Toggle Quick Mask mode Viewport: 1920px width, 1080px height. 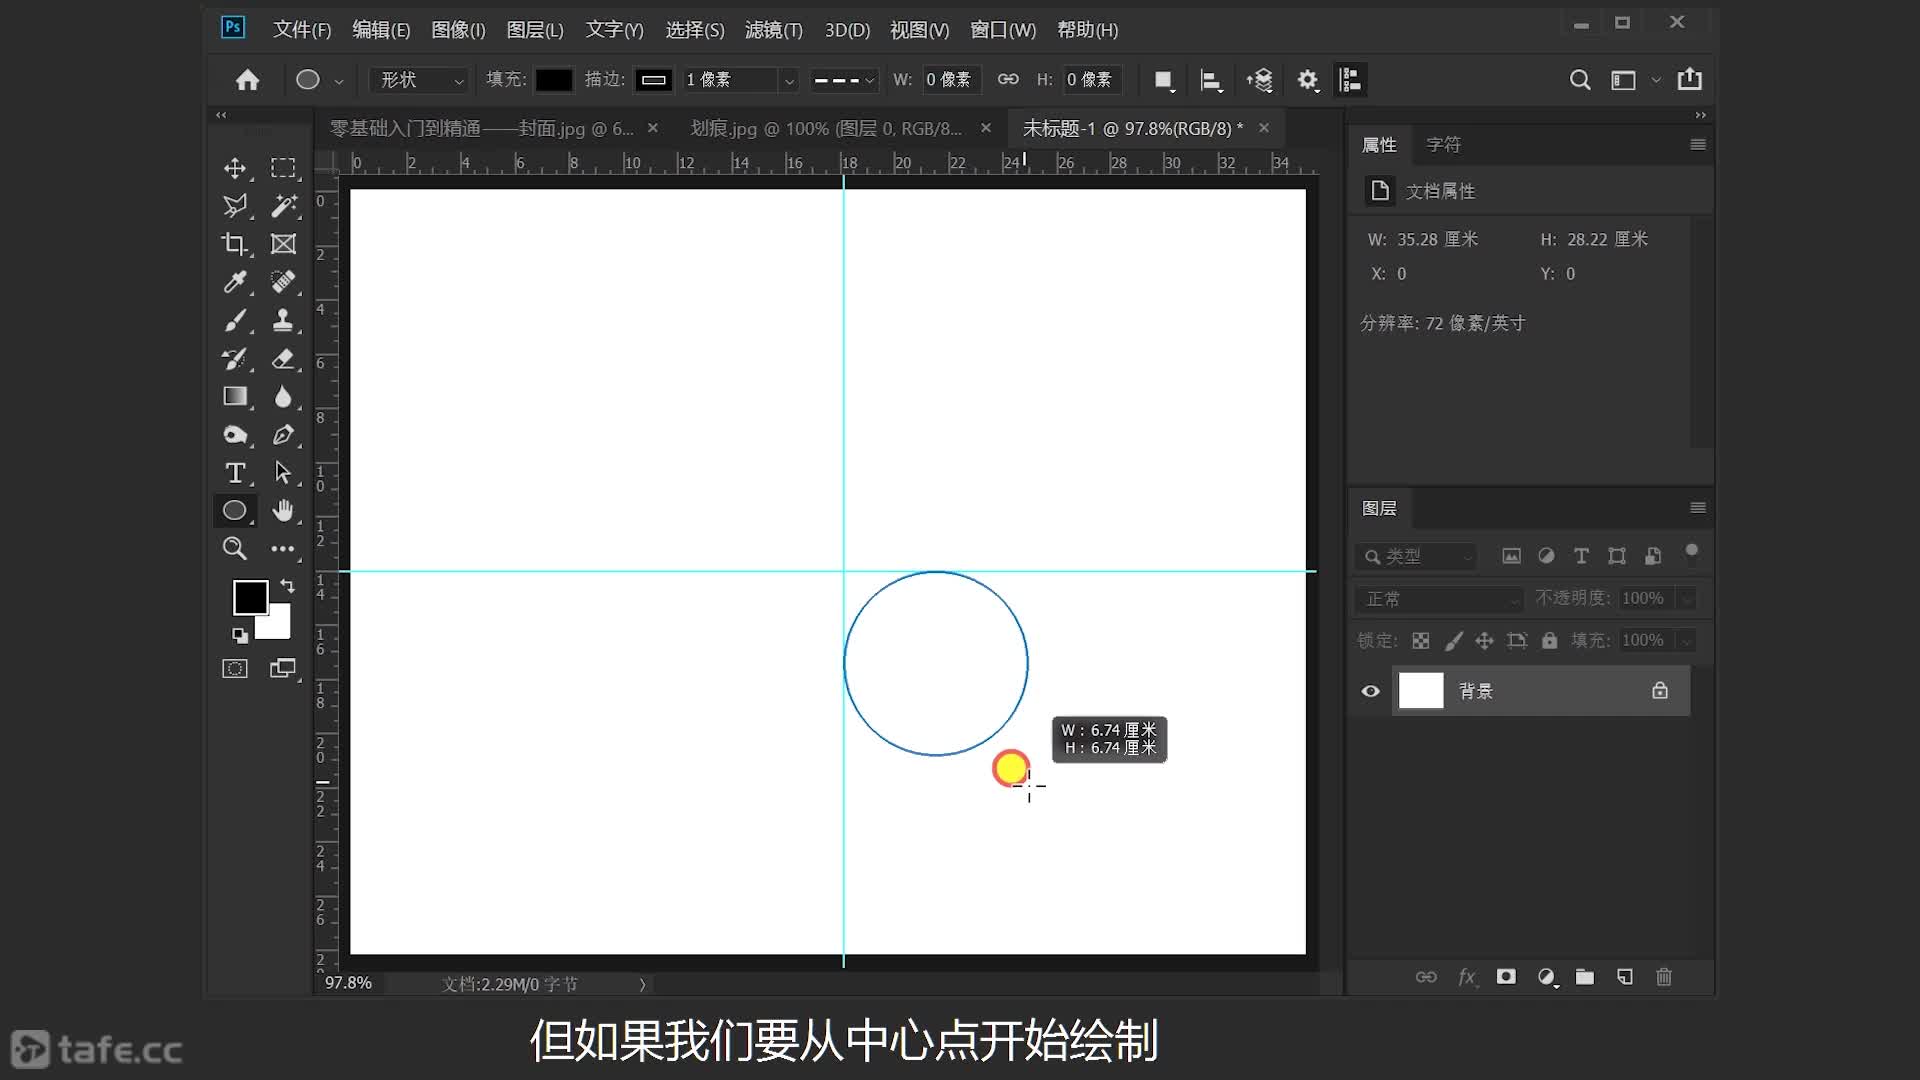[x=235, y=669]
